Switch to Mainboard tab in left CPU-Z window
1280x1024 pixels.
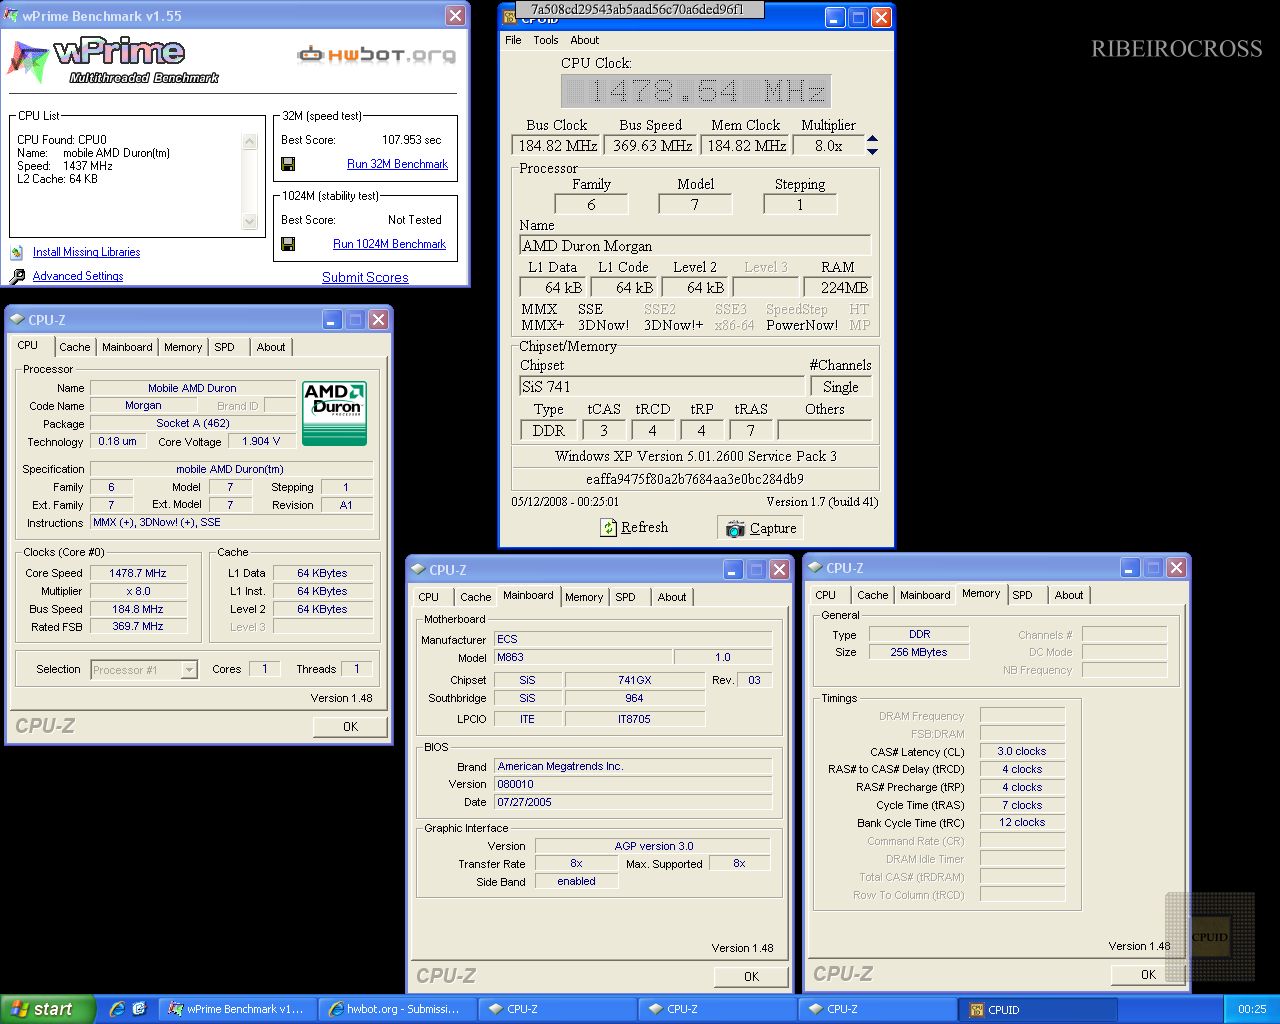pyautogui.click(x=127, y=347)
